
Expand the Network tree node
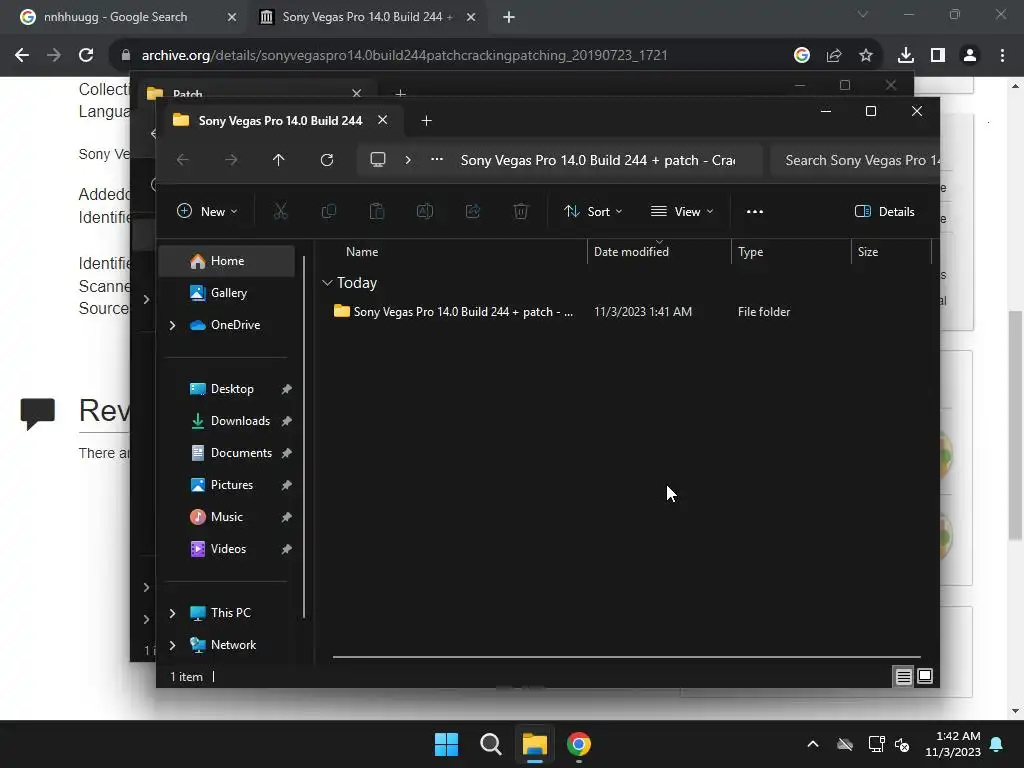click(172, 645)
